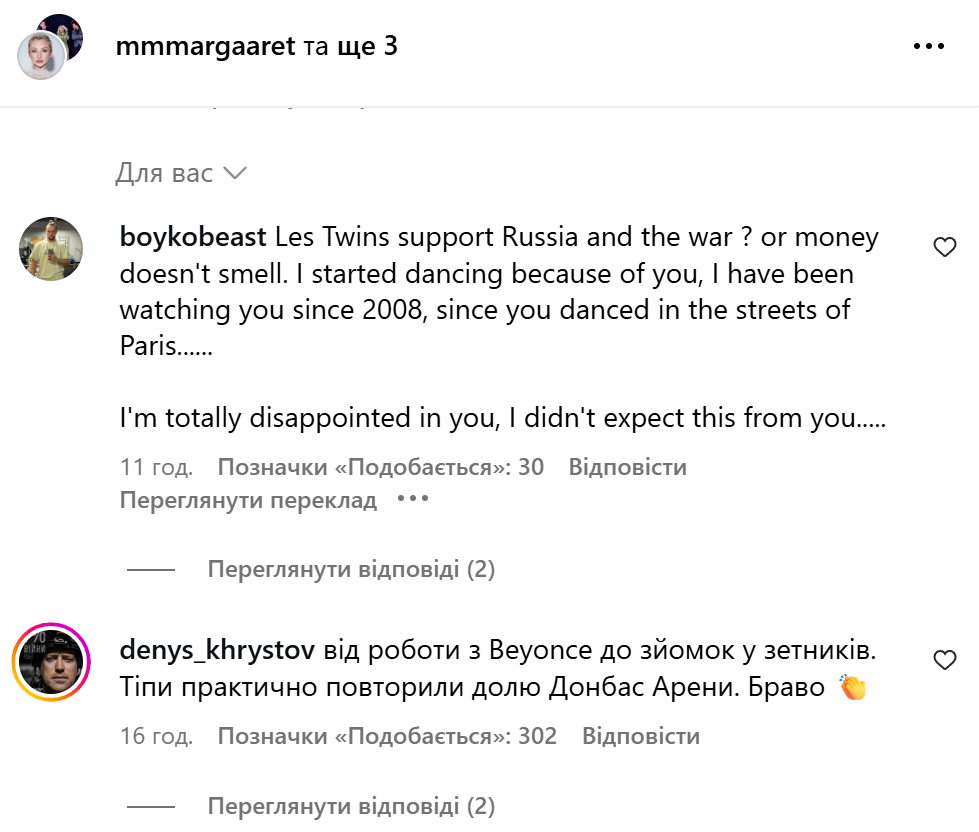
Task: Open 'та ще 3' collaborators list
Action: (351, 46)
